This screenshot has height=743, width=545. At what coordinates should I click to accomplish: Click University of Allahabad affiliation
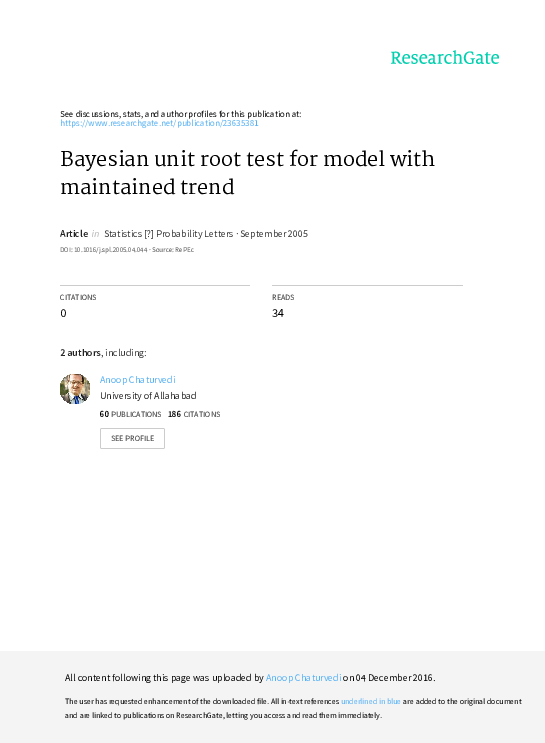coord(148,396)
